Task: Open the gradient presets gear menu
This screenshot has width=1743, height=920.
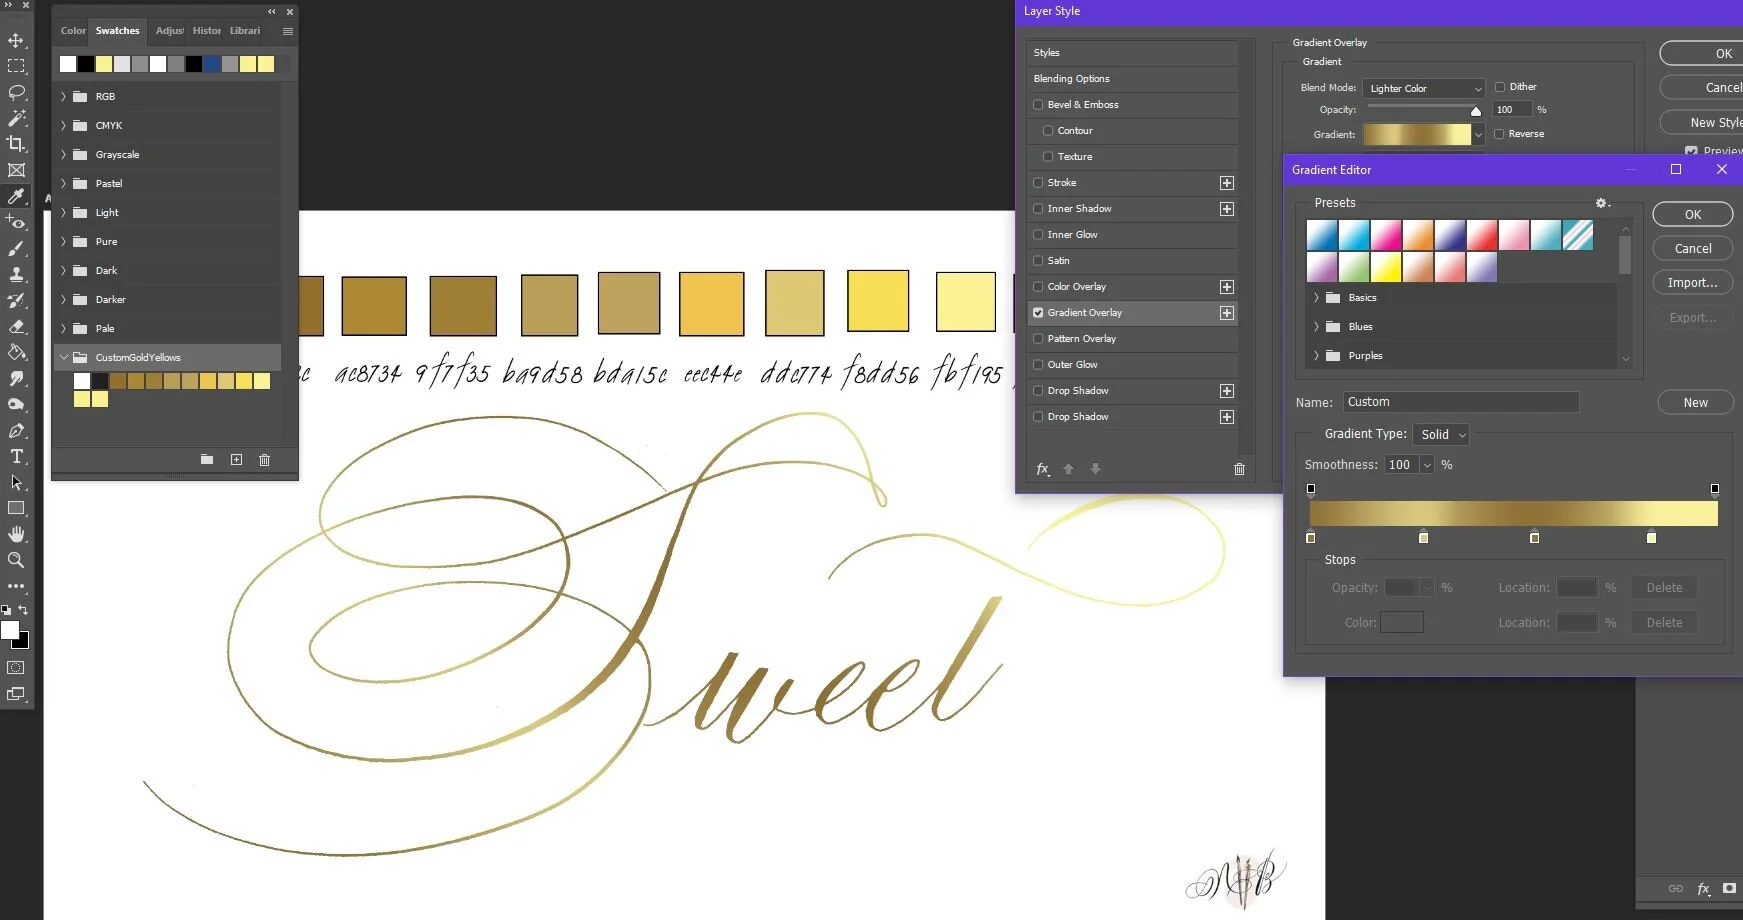Action: (x=1601, y=203)
